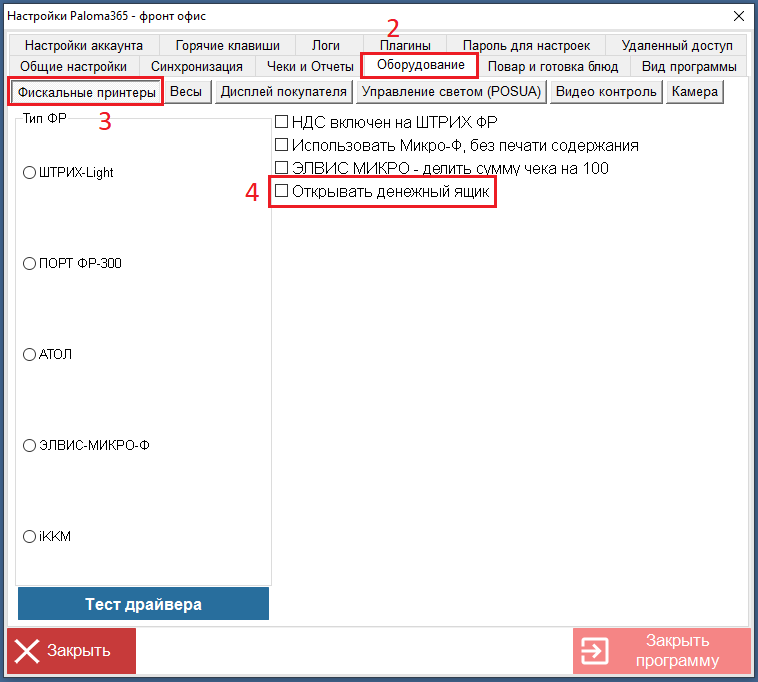Open the Настройки аккаунта tab
The height and width of the screenshot is (682, 758).
[x=84, y=46]
